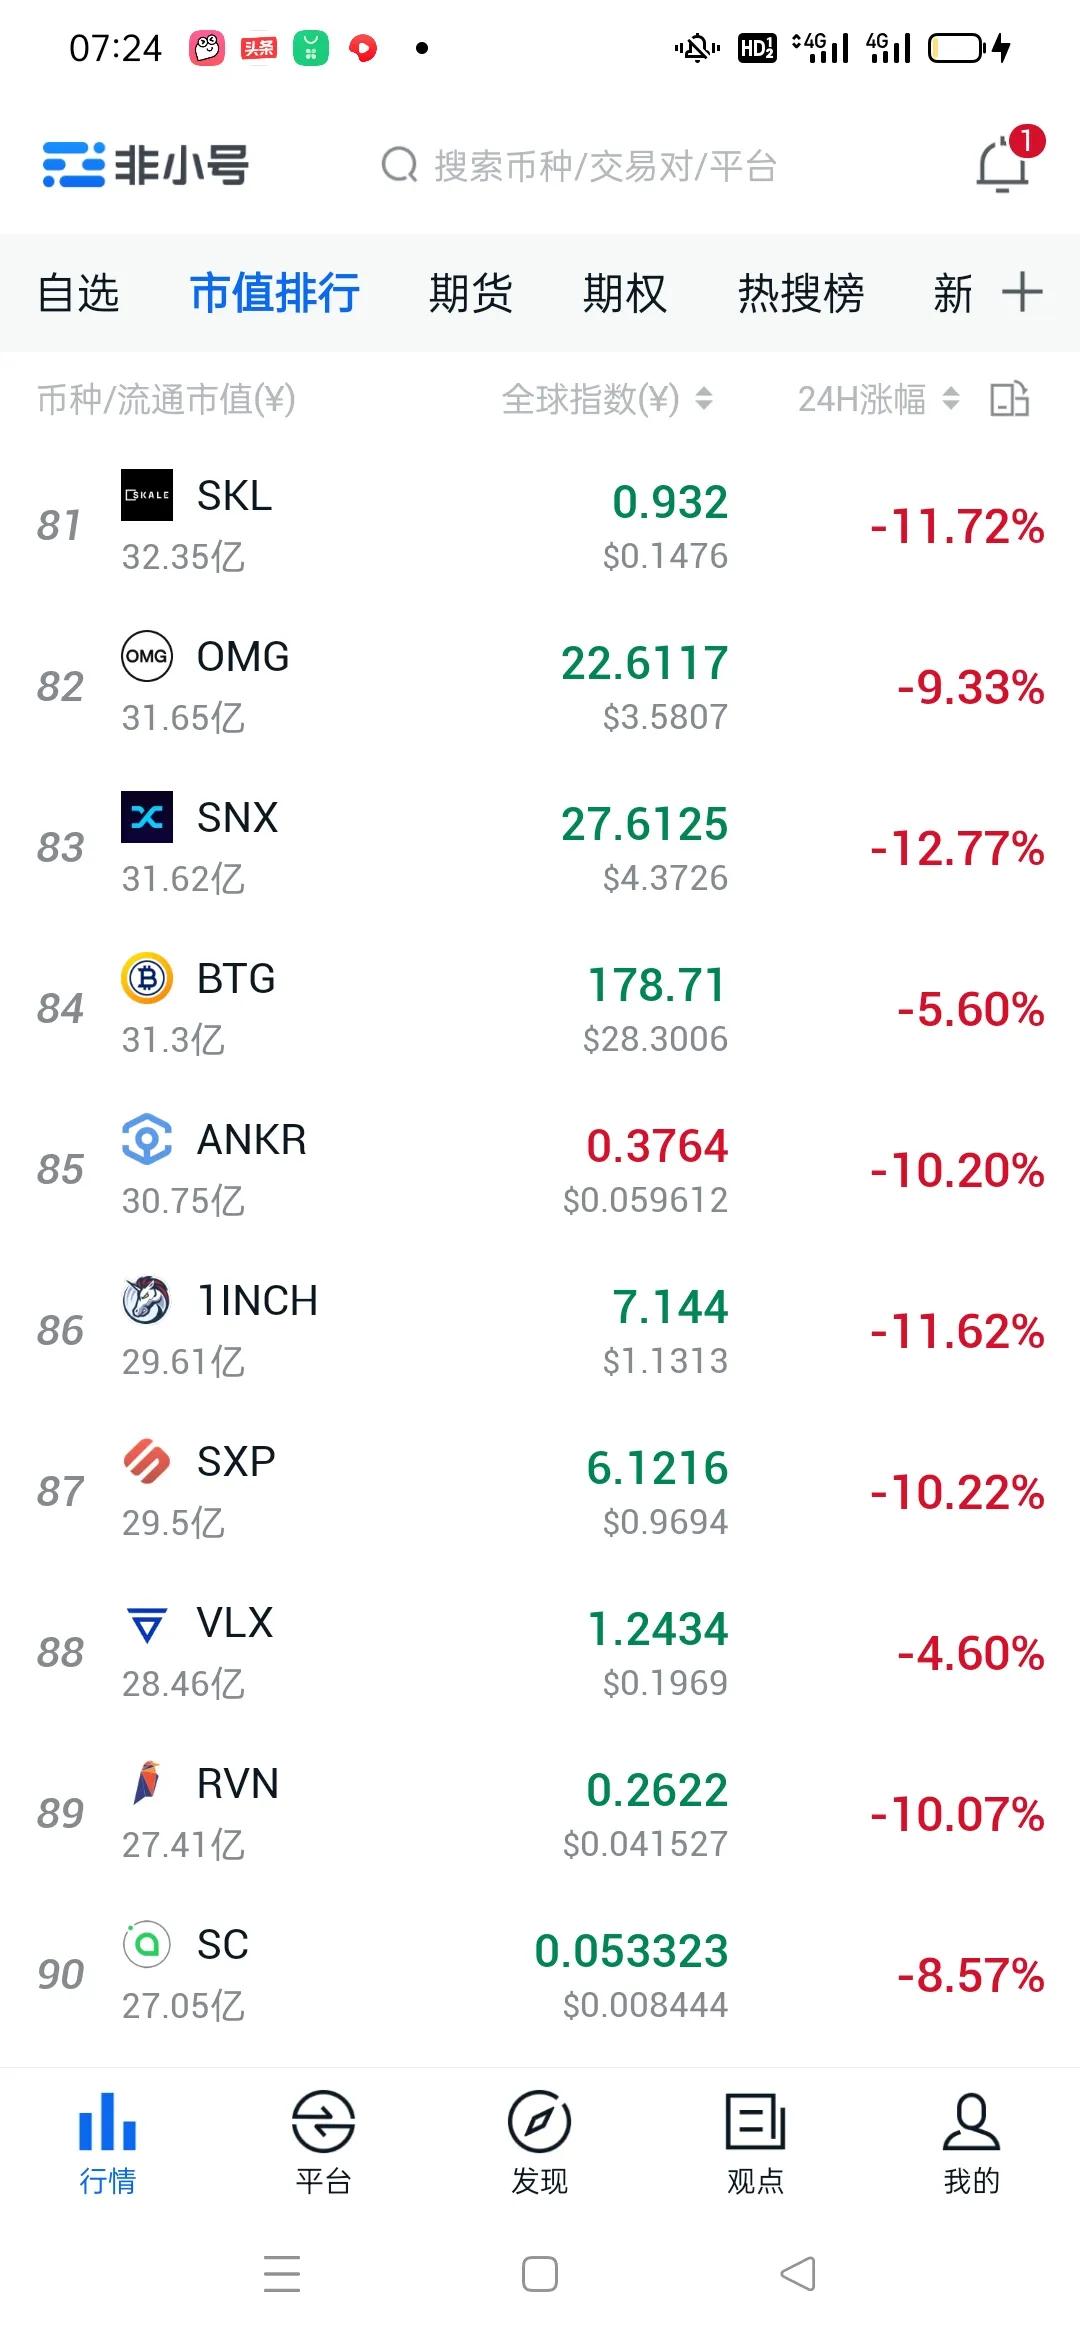Switch to the 期货 tab

(470, 293)
